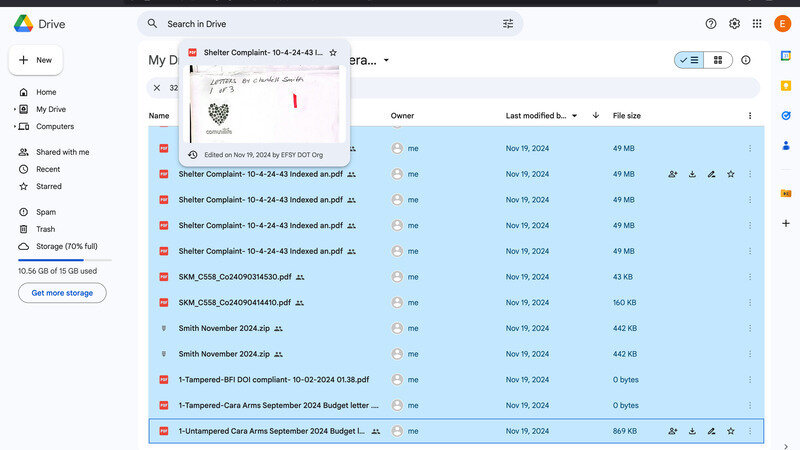Rename the 1-Untampered Cara Arms file

(x=711, y=431)
